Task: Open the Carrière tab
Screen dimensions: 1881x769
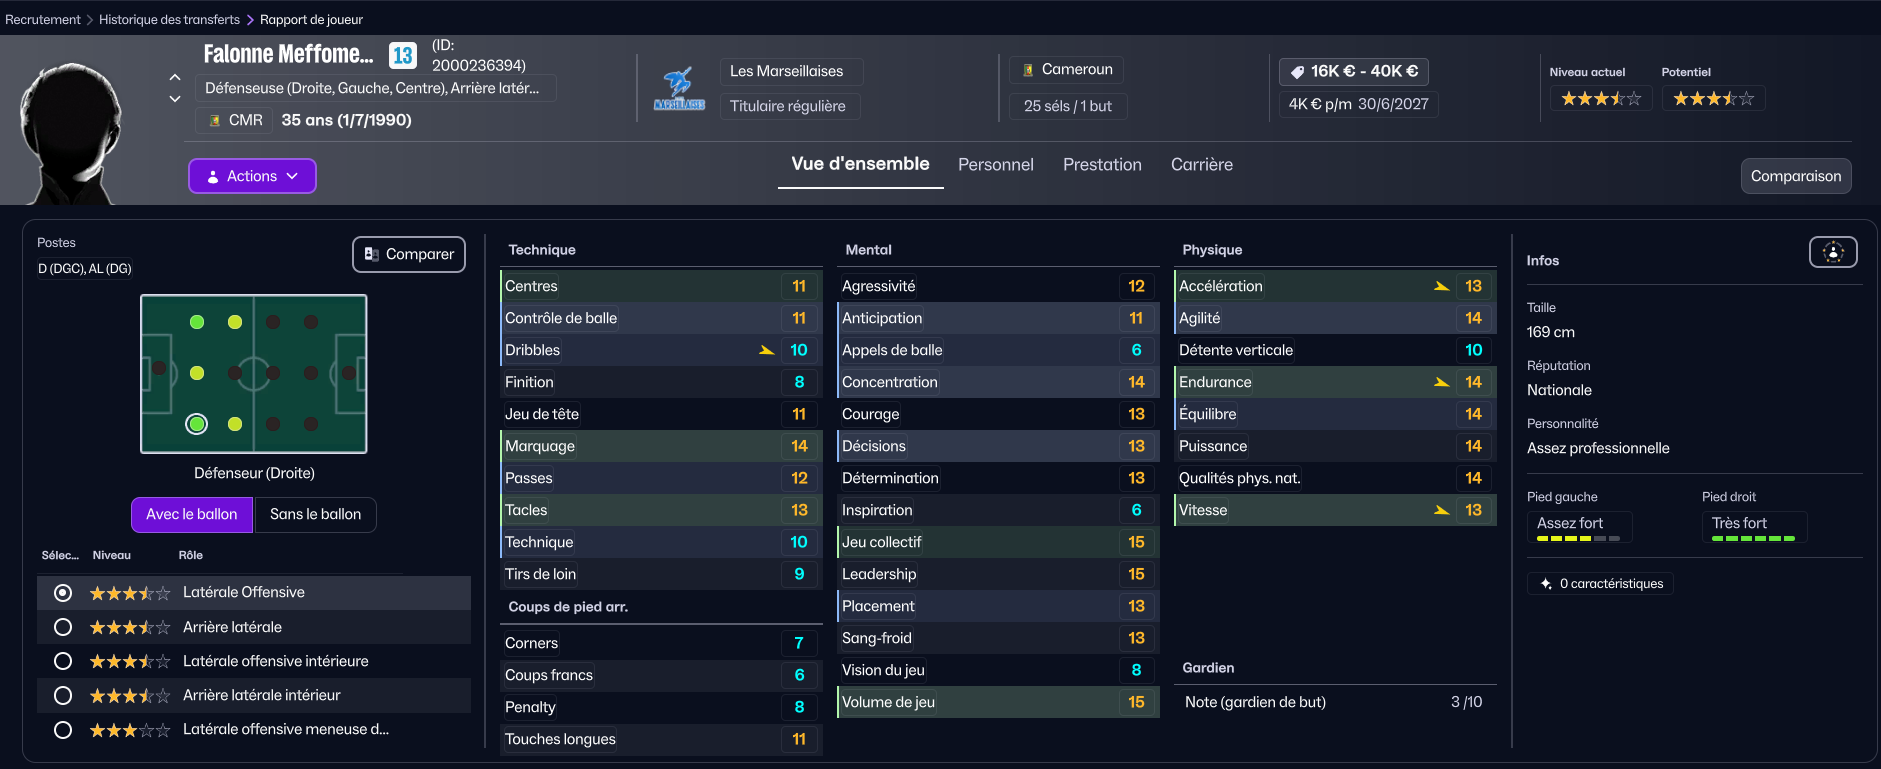Action: 1201,165
